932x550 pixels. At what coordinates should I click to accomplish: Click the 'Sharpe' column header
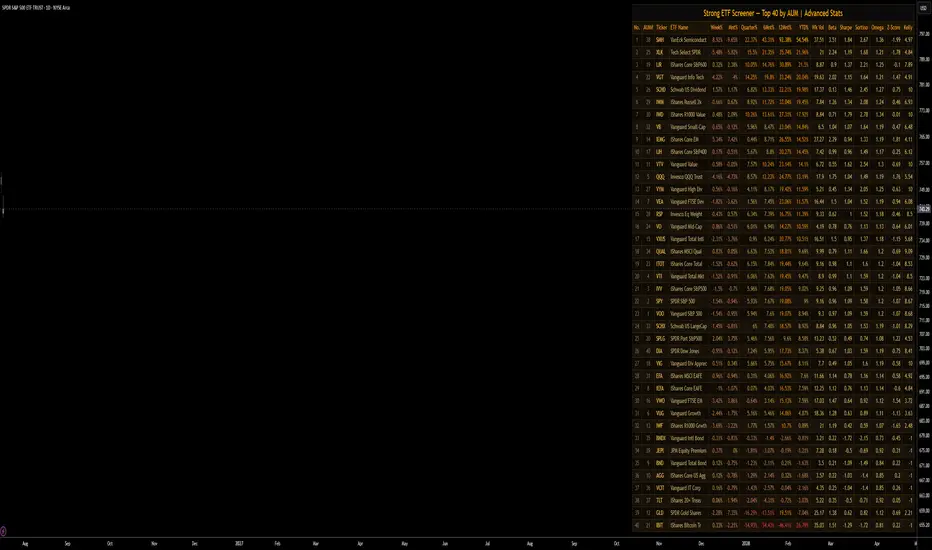tap(846, 27)
